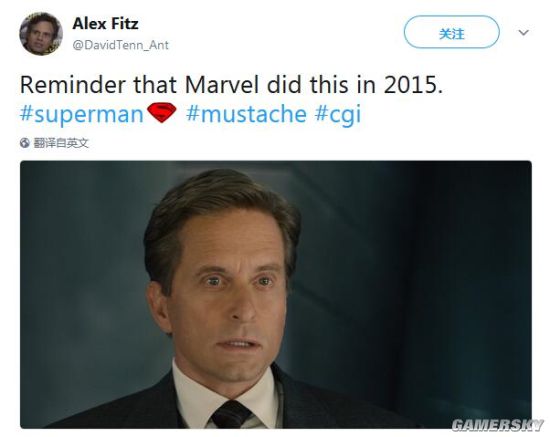550x437 pixels.
Task: Click the globe translation icon
Action: pyautogui.click(x=25, y=143)
